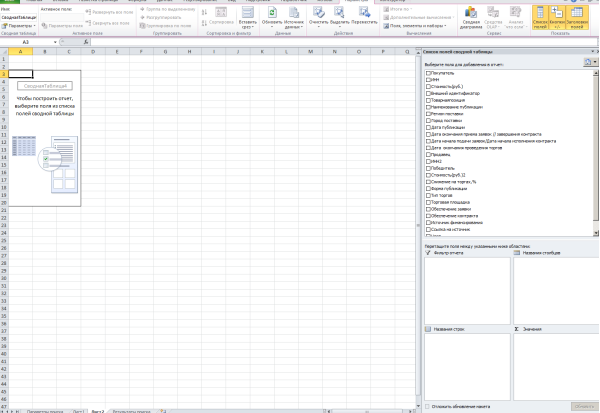Check the Победитель field checkbox
The width and height of the screenshot is (600, 413).
[x=428, y=168]
